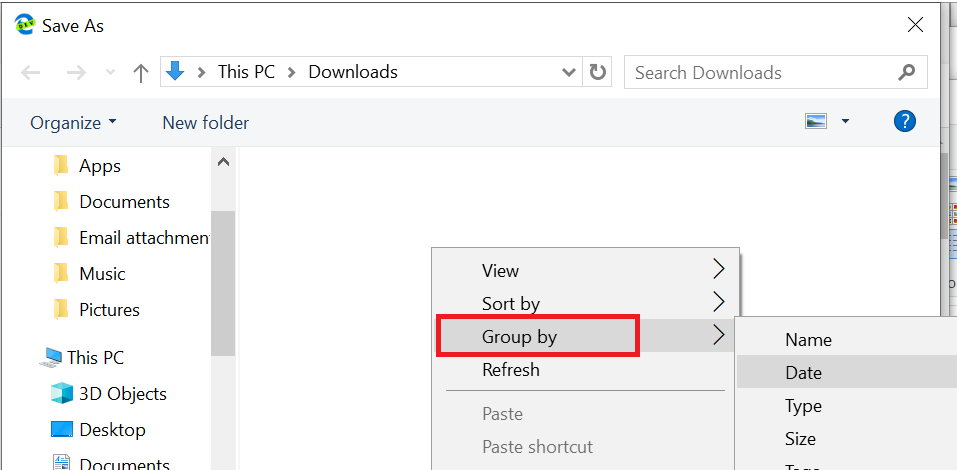
Task: Click Refresh in the context menu
Action: 511,369
